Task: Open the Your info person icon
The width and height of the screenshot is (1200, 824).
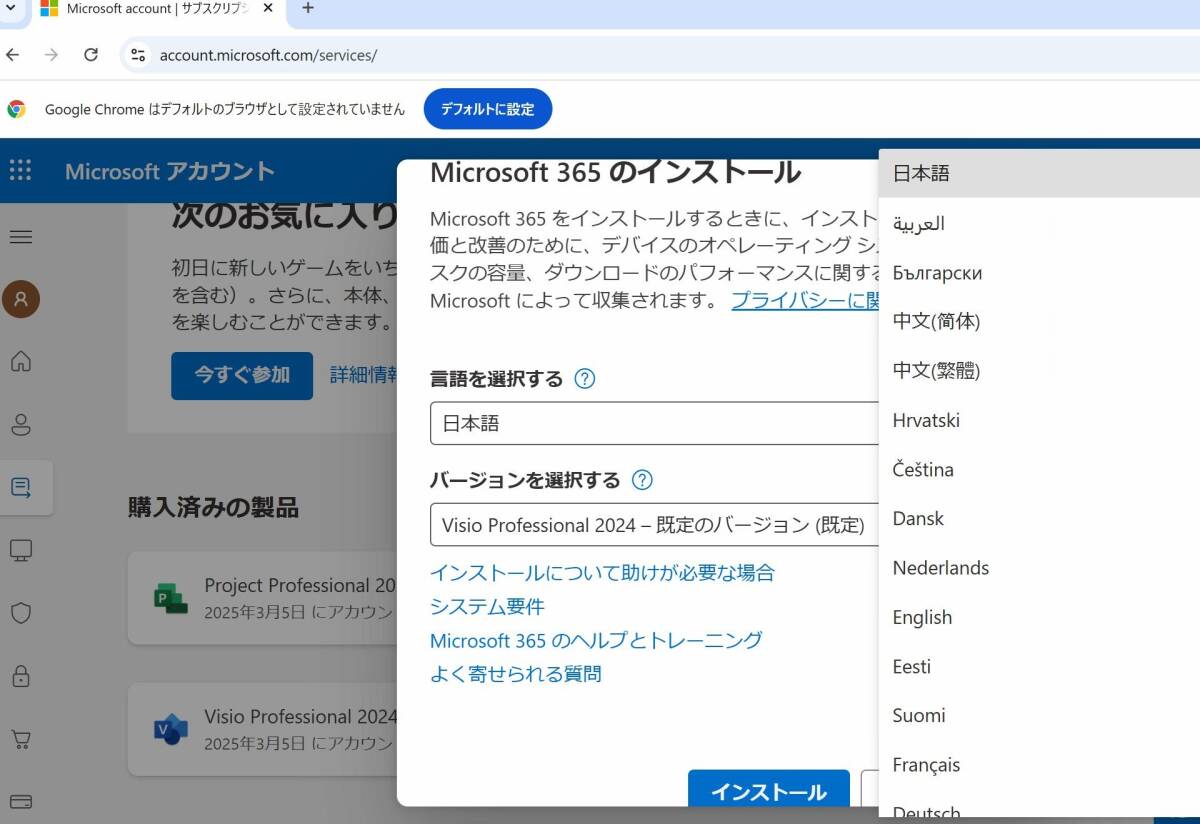Action: click(20, 425)
